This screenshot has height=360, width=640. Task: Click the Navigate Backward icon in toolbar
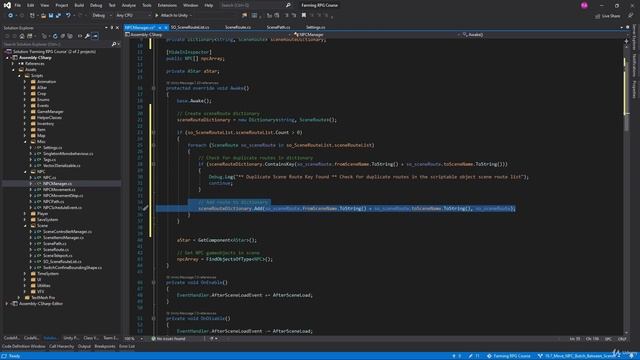click(11, 16)
